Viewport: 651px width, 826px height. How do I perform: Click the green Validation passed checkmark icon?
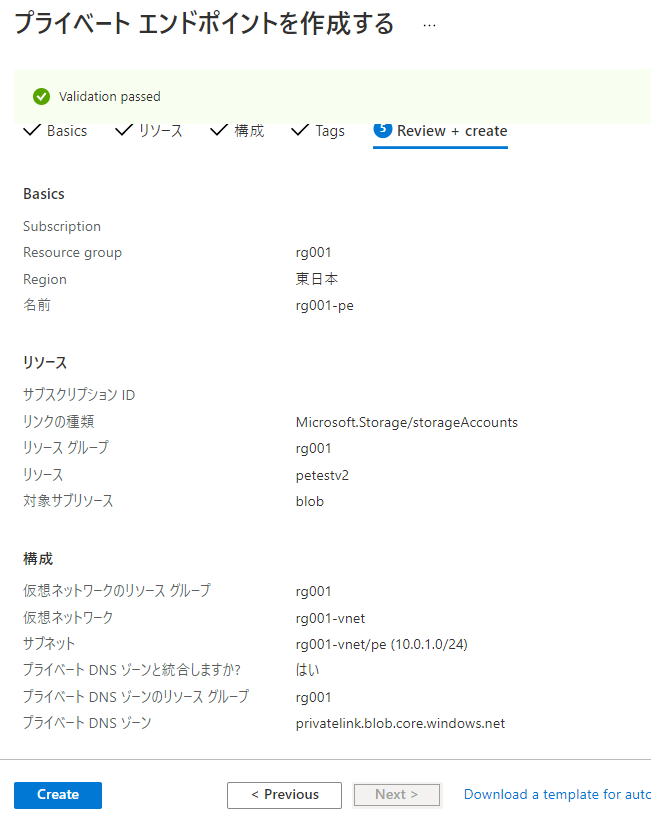pyautogui.click(x=41, y=96)
